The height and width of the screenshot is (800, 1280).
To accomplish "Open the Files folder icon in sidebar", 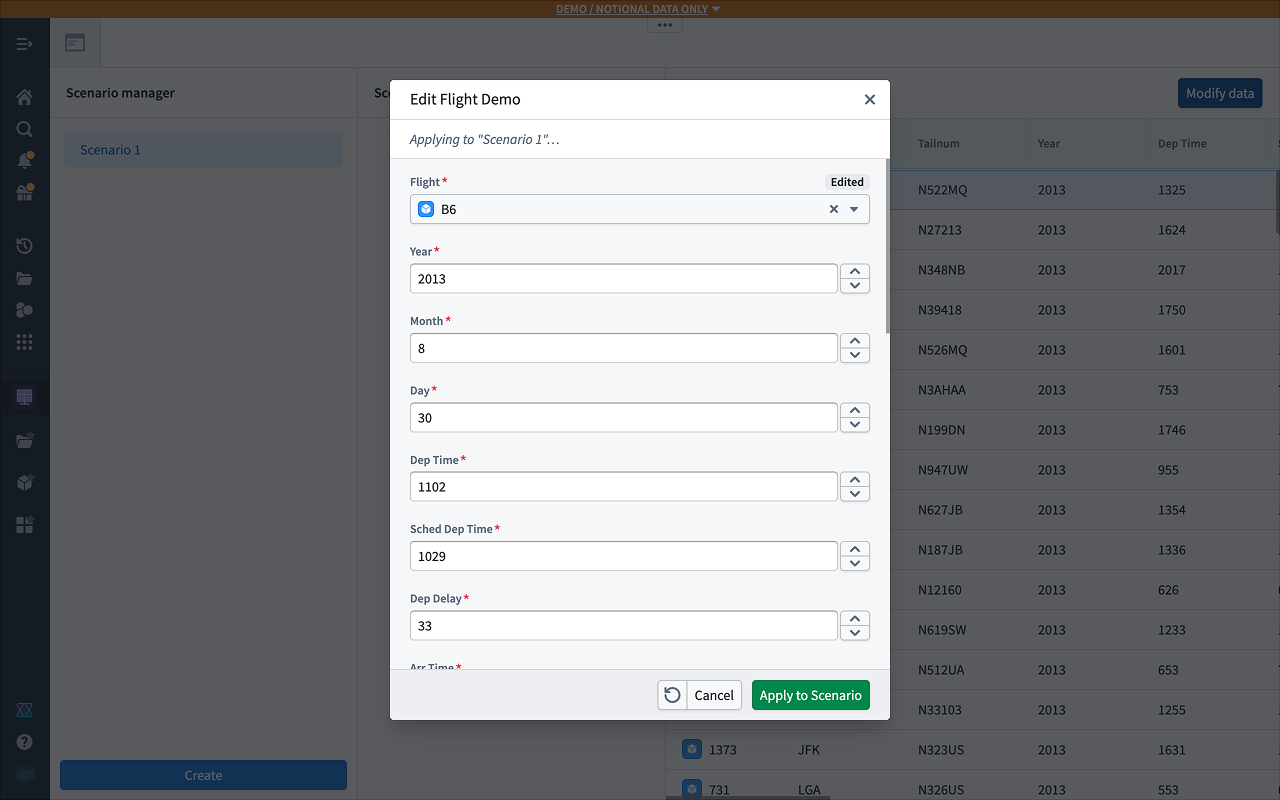I will tap(24, 278).
